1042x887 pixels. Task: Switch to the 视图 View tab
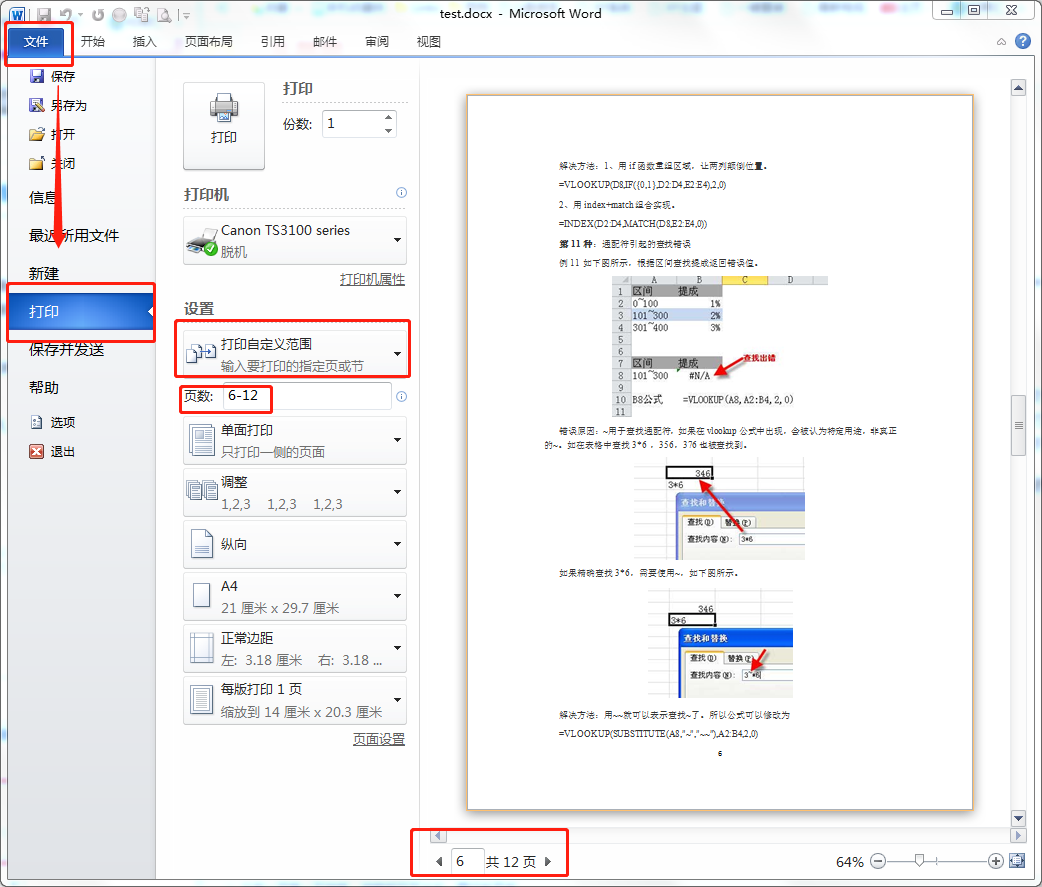(x=429, y=42)
